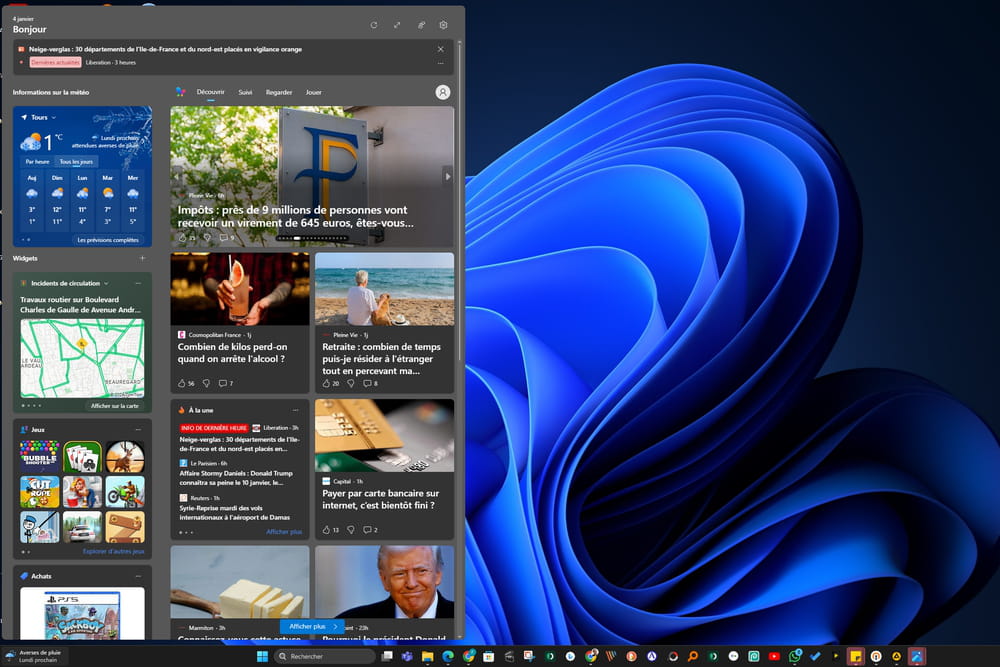Open Affaire Stormy Daniels news item
The width and height of the screenshot is (1000, 667).
point(237,478)
